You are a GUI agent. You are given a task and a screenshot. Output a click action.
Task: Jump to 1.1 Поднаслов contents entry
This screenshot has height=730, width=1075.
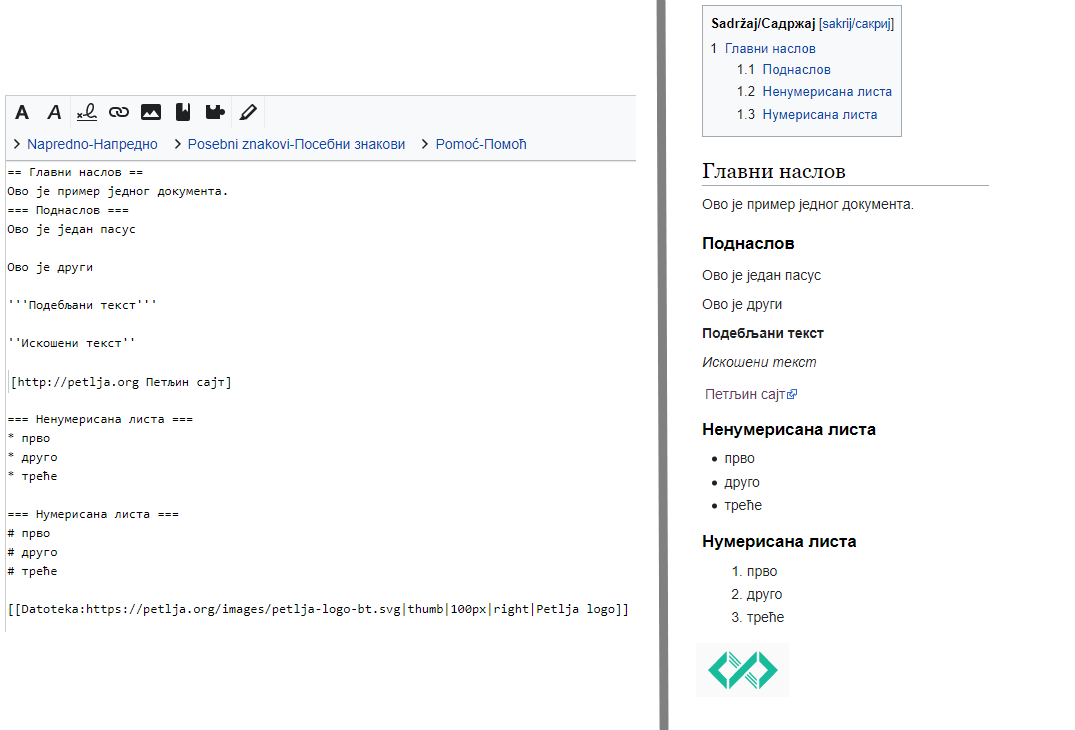click(796, 69)
